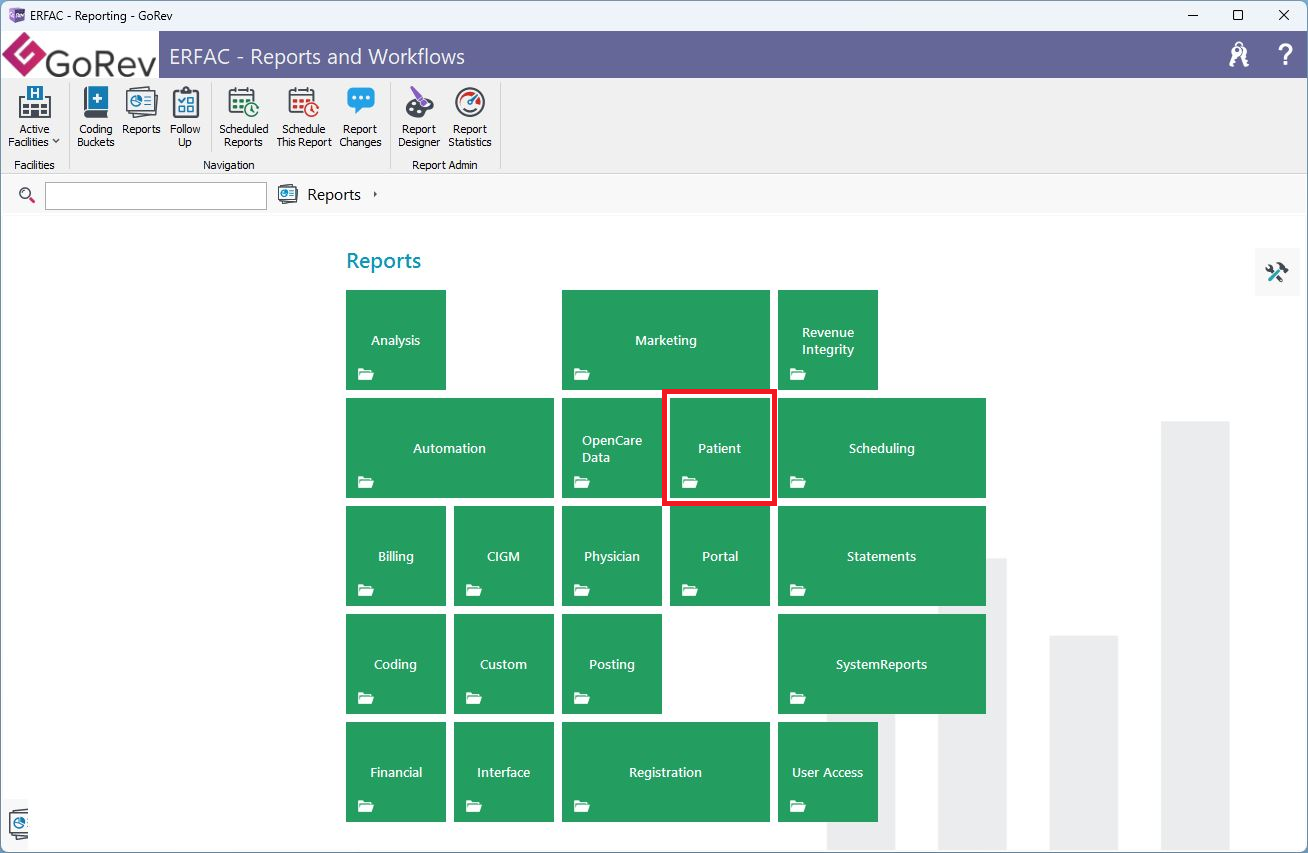Open the OpenCare Data folder tile

(611, 448)
